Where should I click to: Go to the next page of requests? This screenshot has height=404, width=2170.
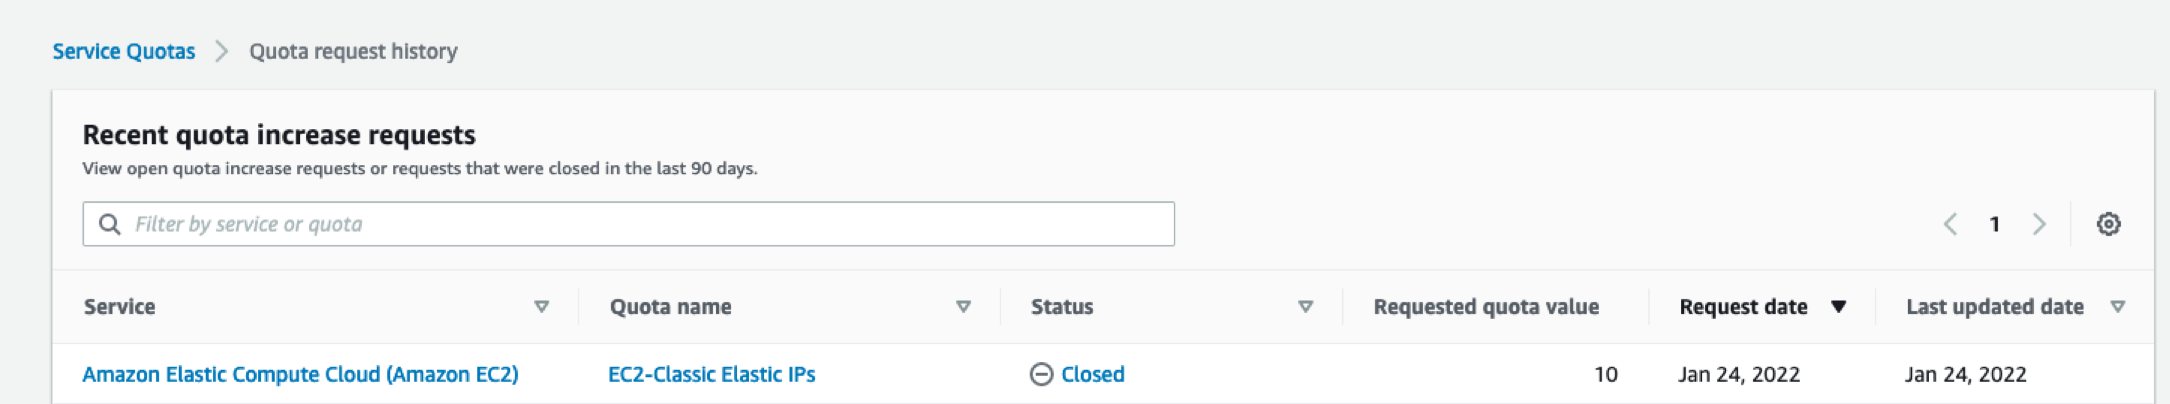click(2039, 224)
